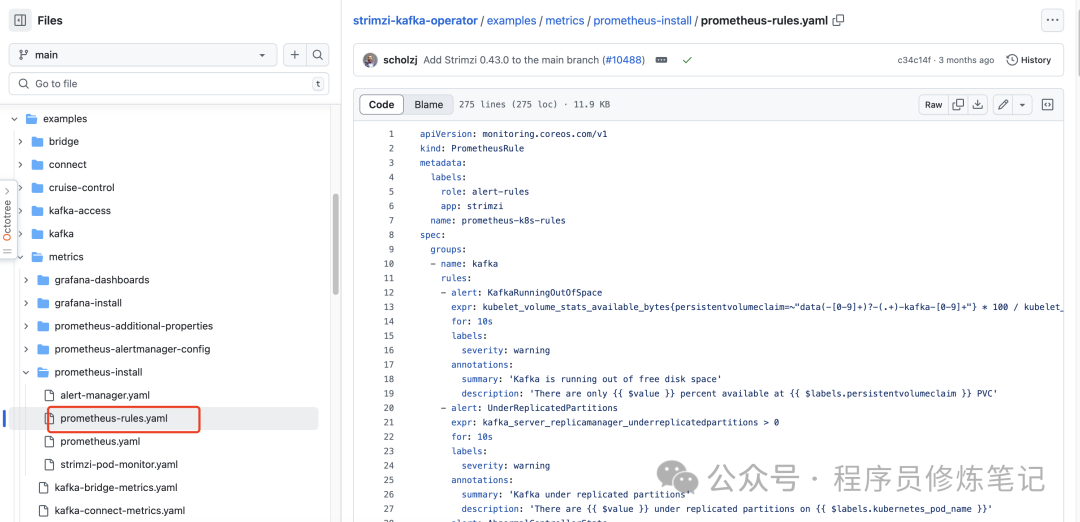Expand the connect folder chevron
This screenshot has height=522, width=1080.
pyautogui.click(x=20, y=165)
